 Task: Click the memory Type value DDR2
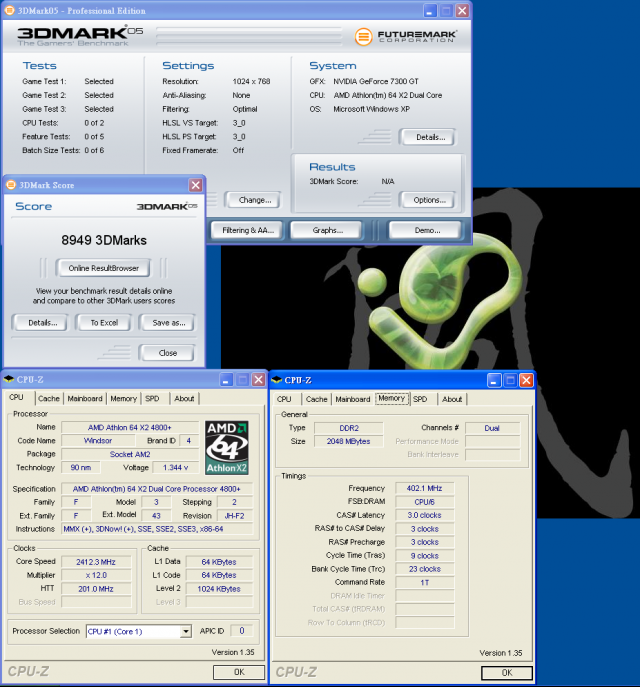pos(349,428)
